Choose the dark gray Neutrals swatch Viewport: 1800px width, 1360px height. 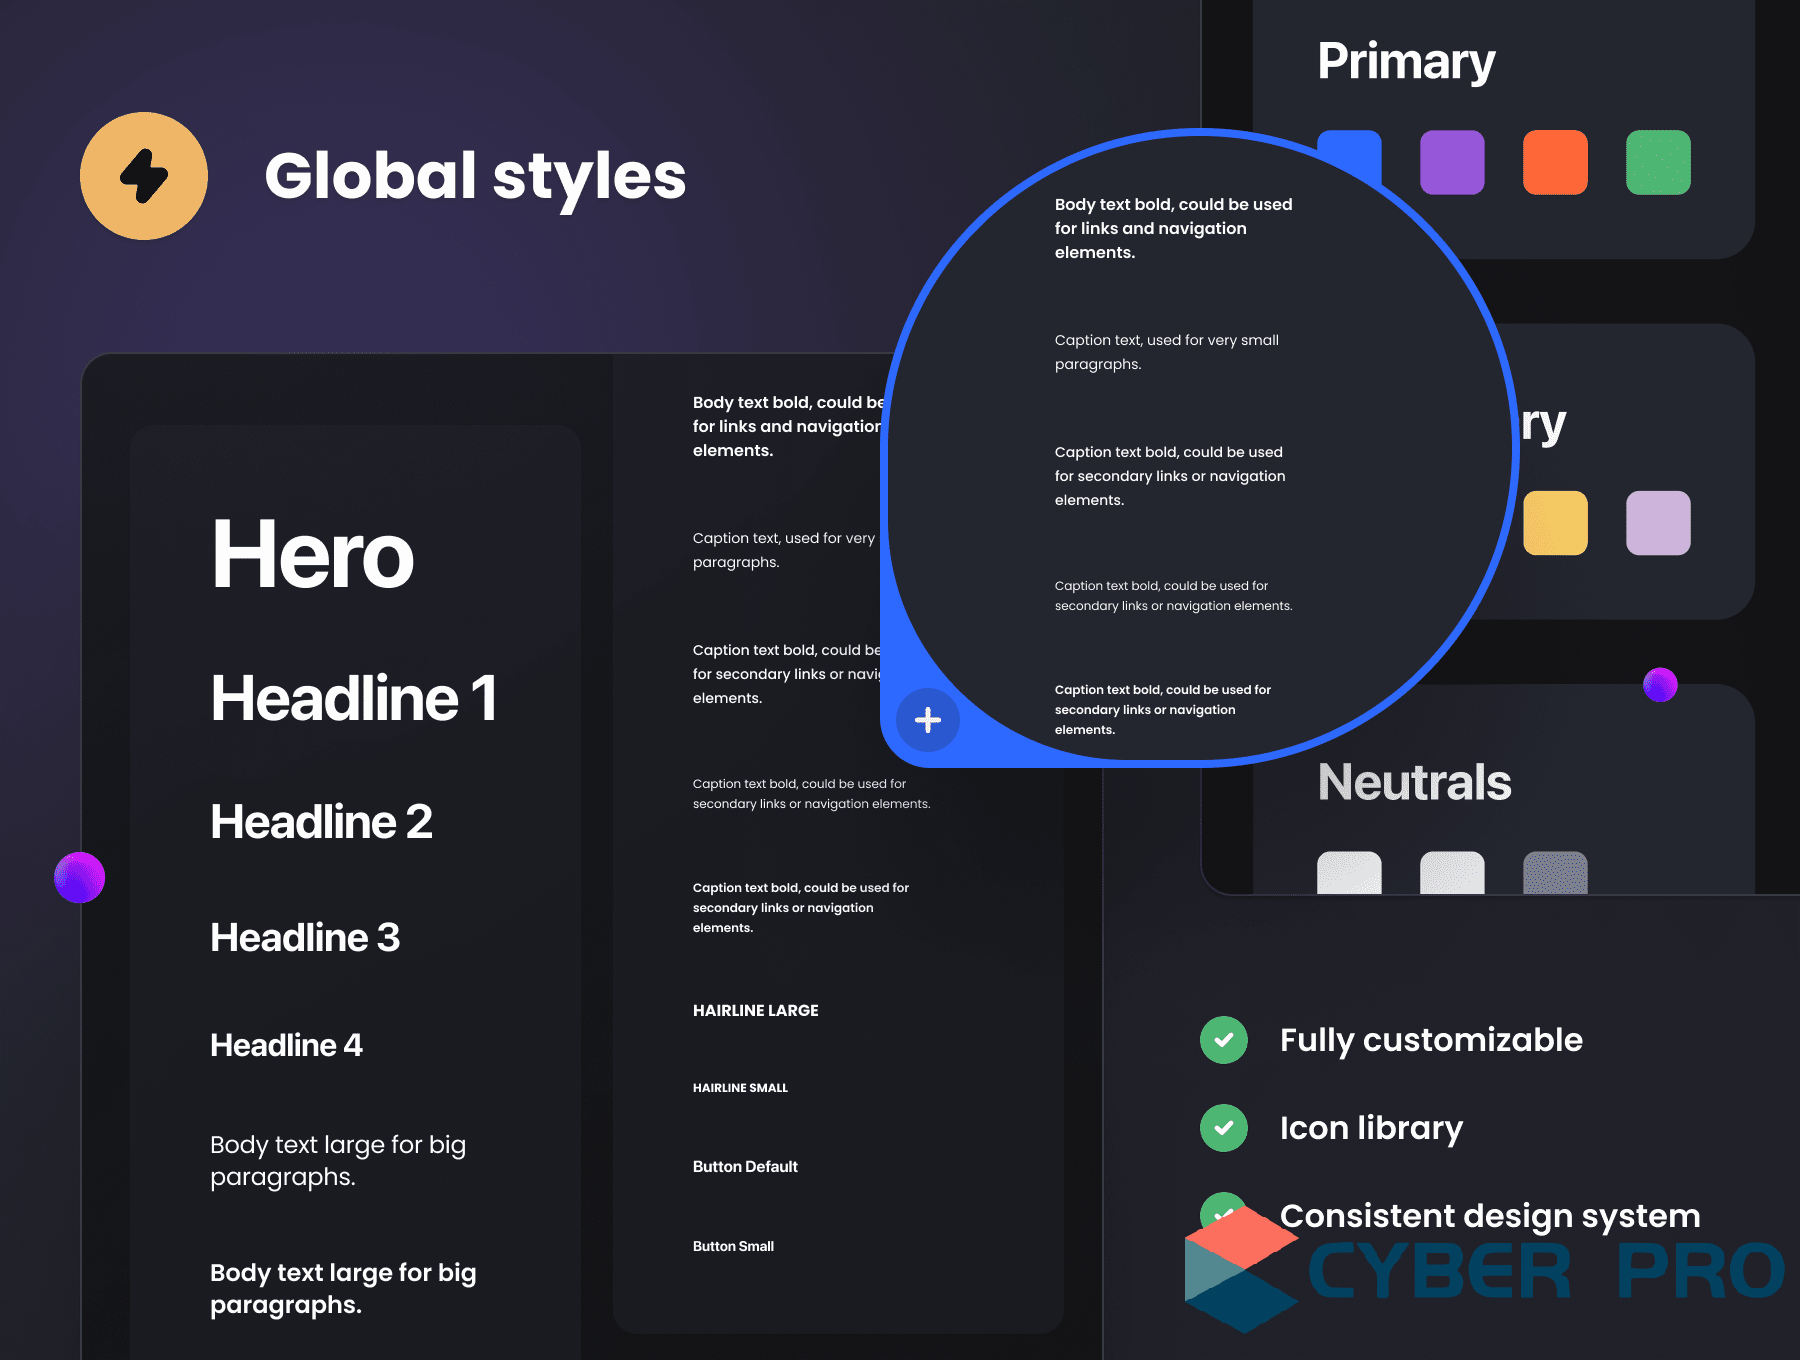tap(1555, 873)
